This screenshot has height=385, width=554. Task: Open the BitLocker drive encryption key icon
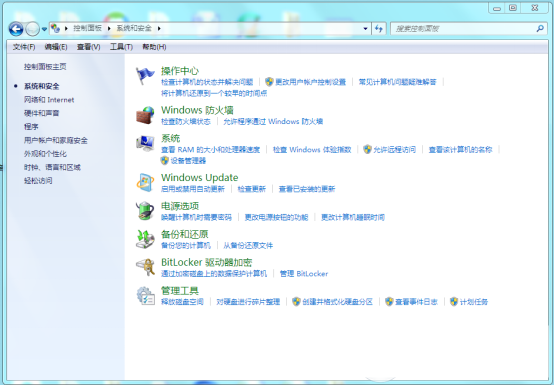[145, 267]
